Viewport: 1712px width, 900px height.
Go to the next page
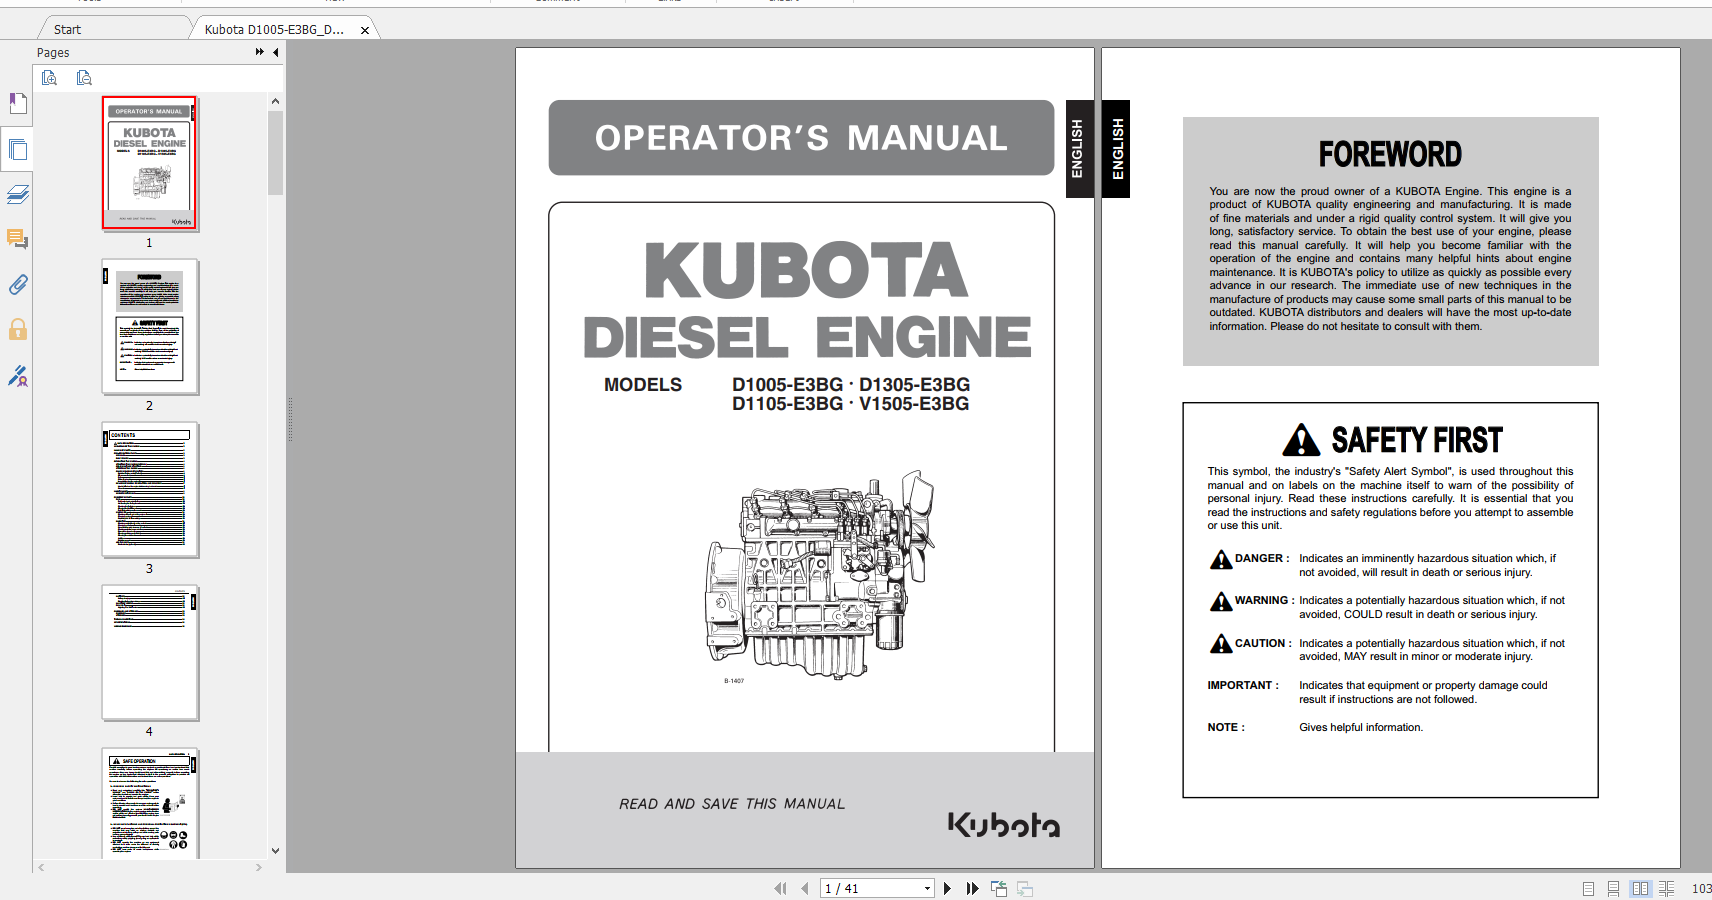coord(947,888)
